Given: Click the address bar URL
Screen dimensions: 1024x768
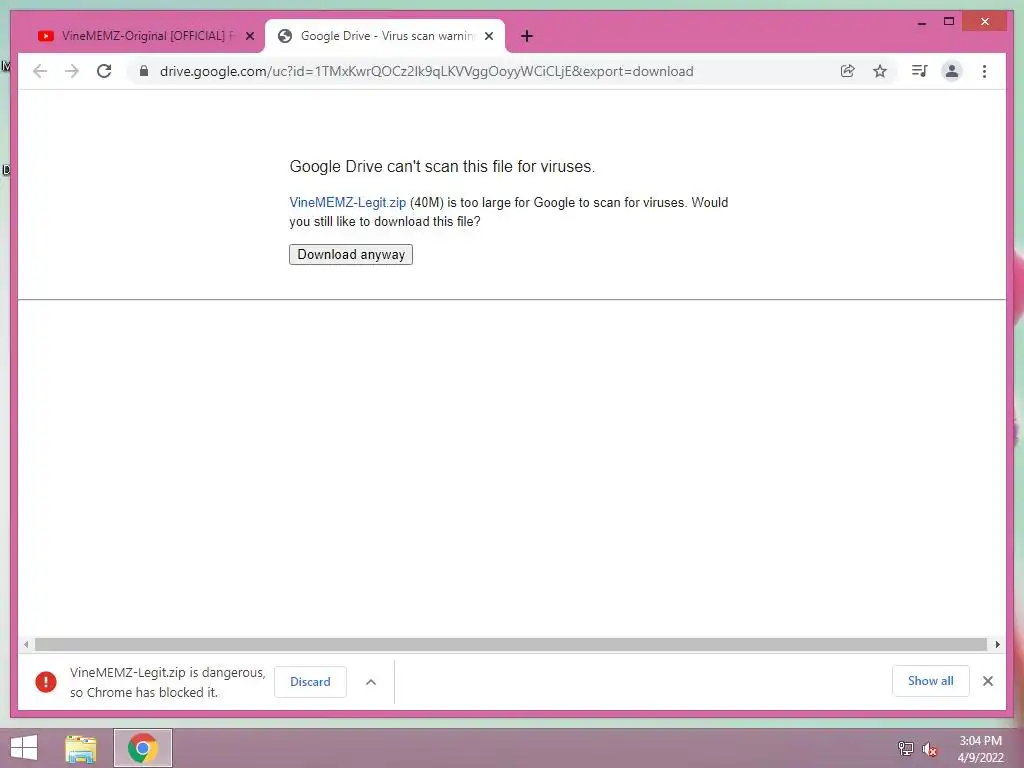Looking at the screenshot, I should click(x=426, y=71).
